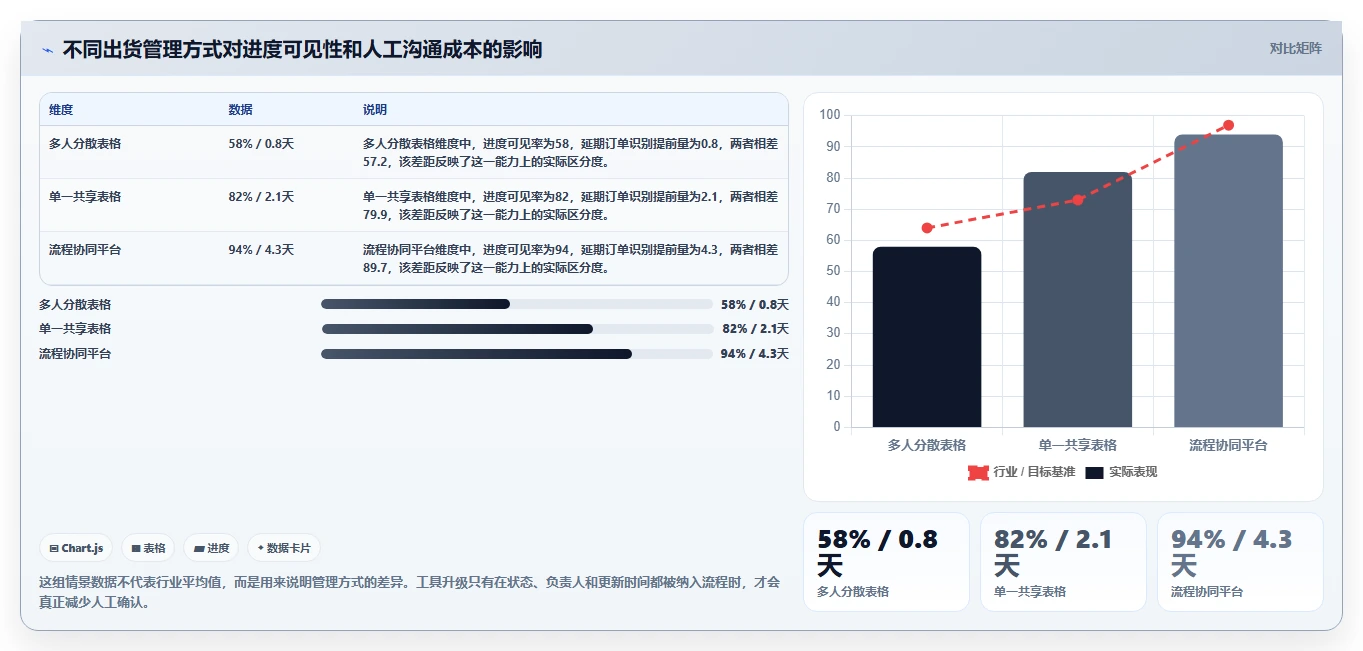1363x651 pixels.
Task: Click the red benchmark point above 流程协同平台
Action: point(1228,125)
